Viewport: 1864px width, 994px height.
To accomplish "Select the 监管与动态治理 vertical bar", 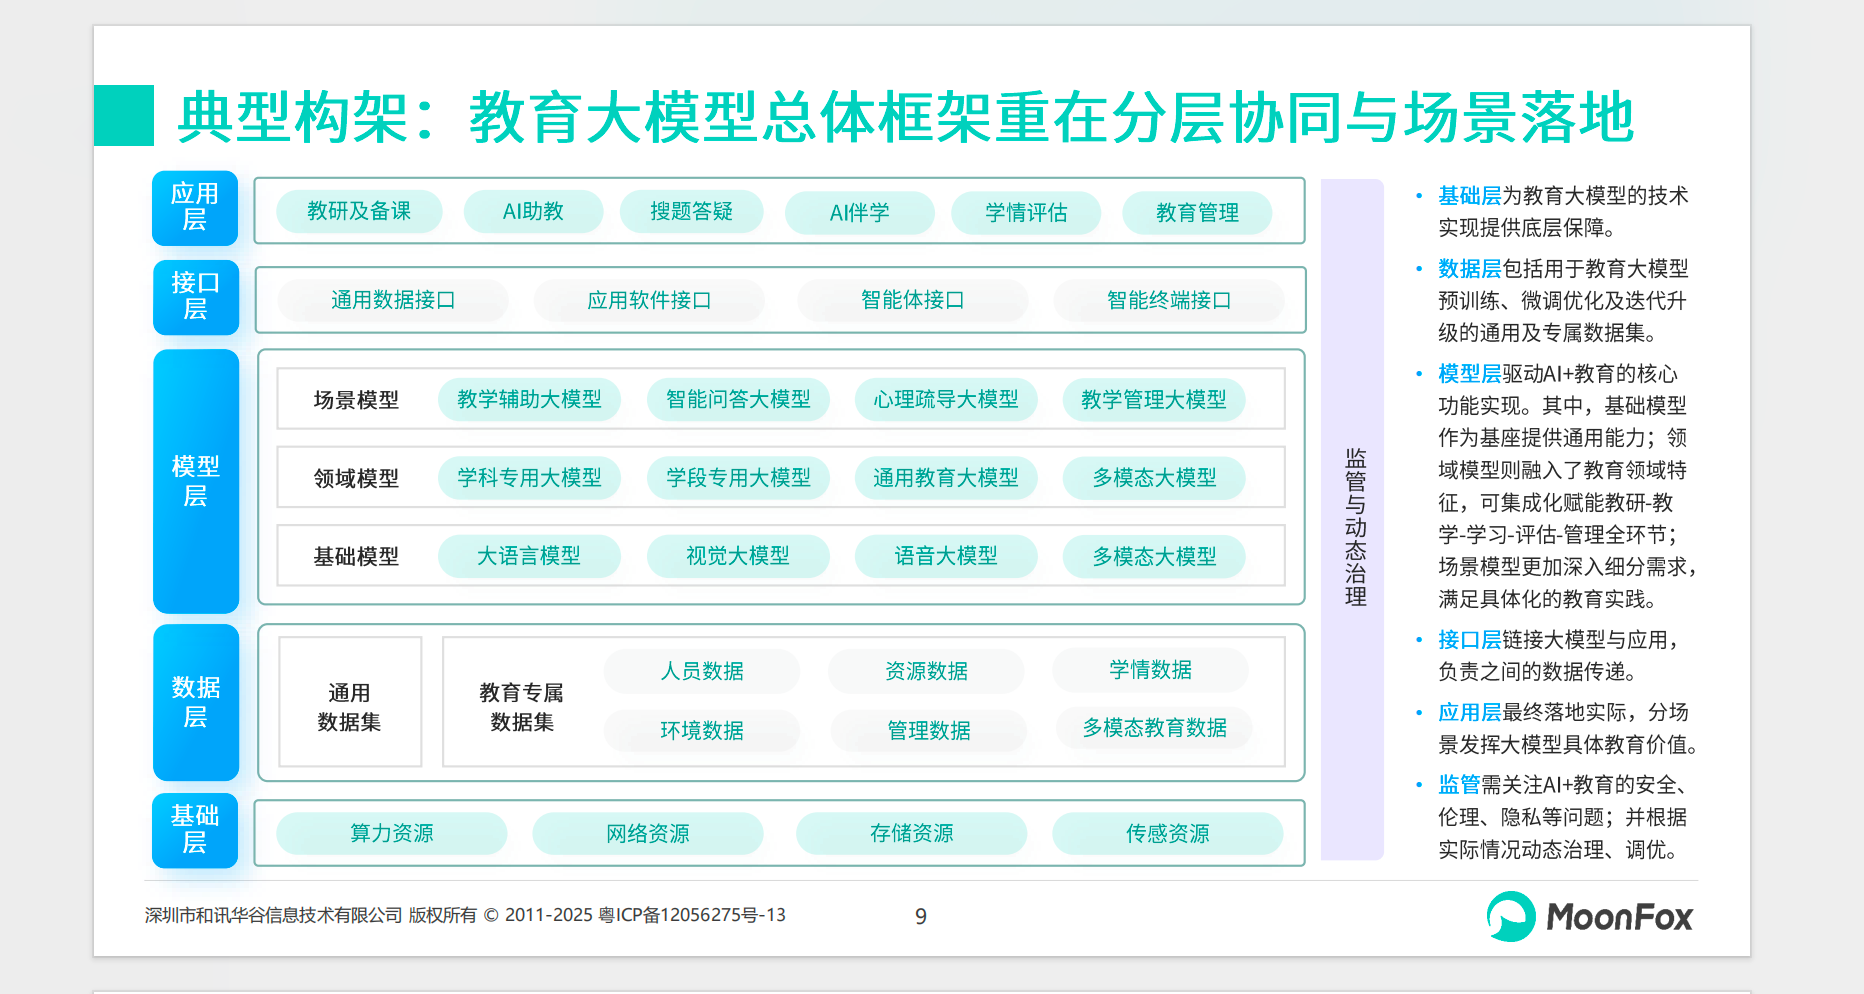I will click(x=1352, y=519).
